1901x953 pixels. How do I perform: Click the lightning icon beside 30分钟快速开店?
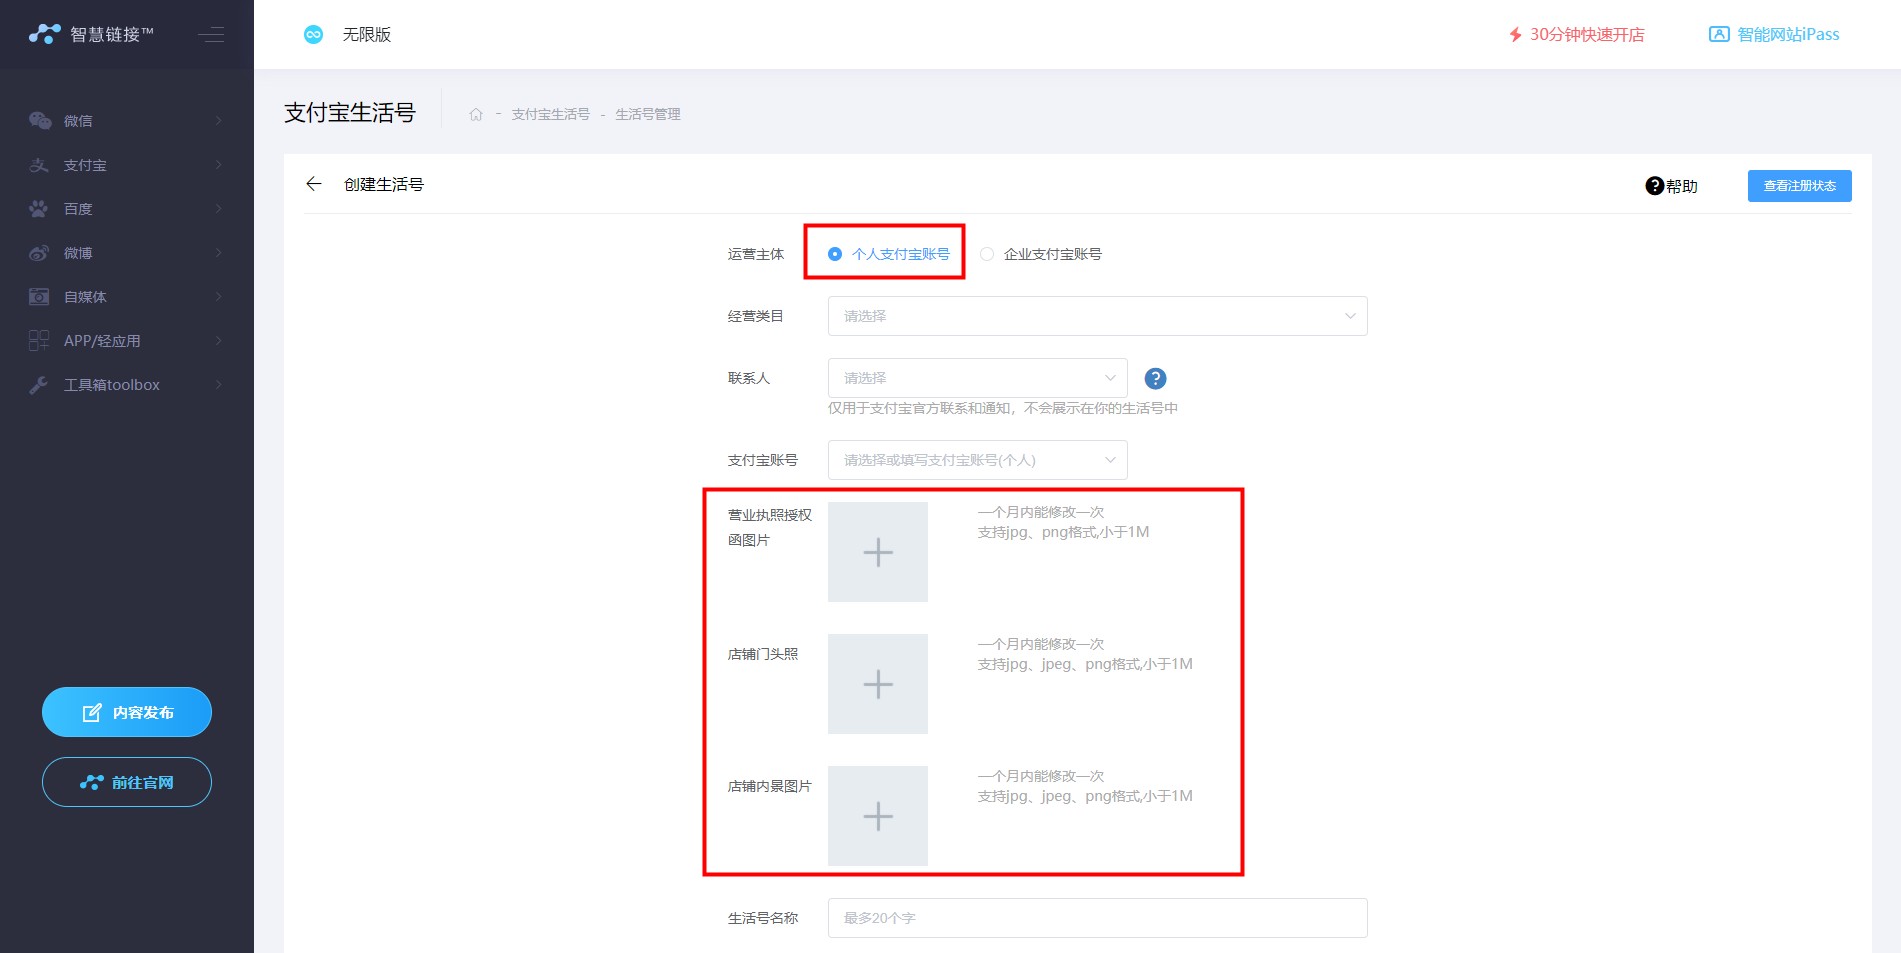1515,35
